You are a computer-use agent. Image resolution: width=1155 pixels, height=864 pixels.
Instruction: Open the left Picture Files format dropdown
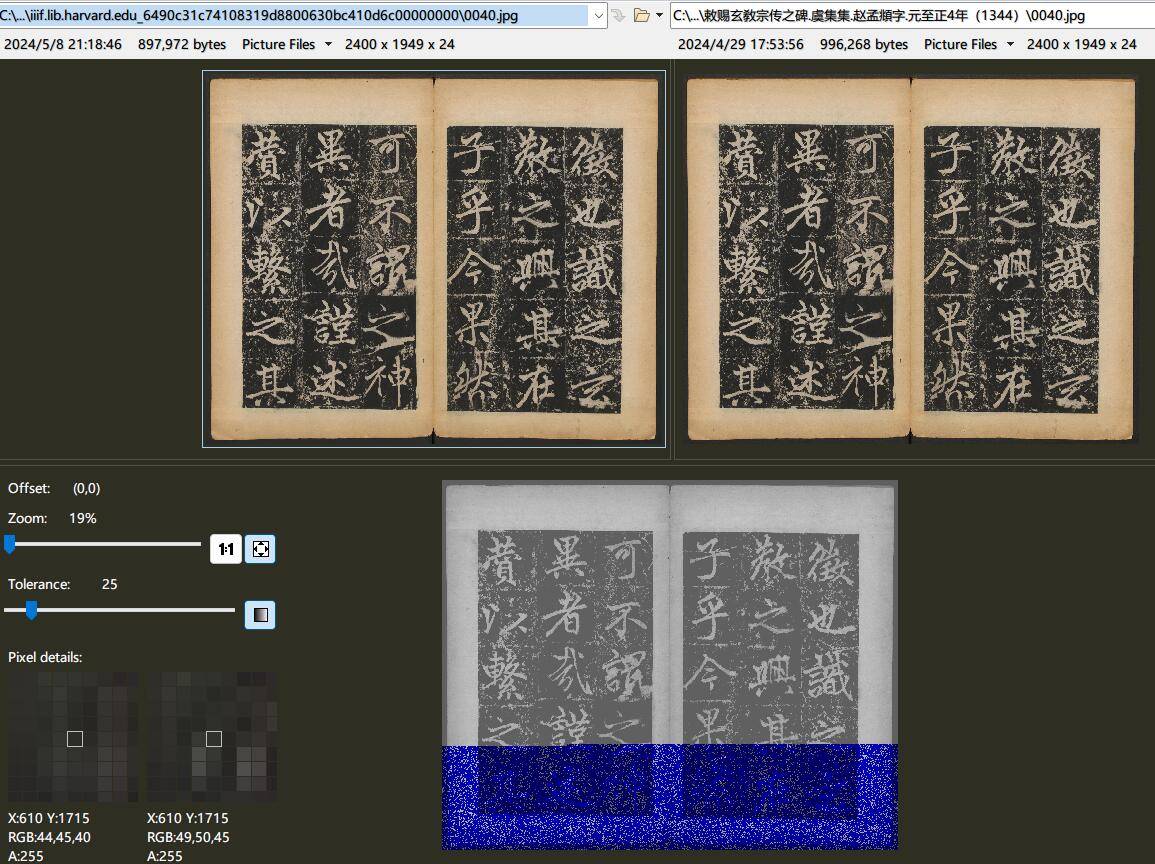pyautogui.click(x=328, y=45)
